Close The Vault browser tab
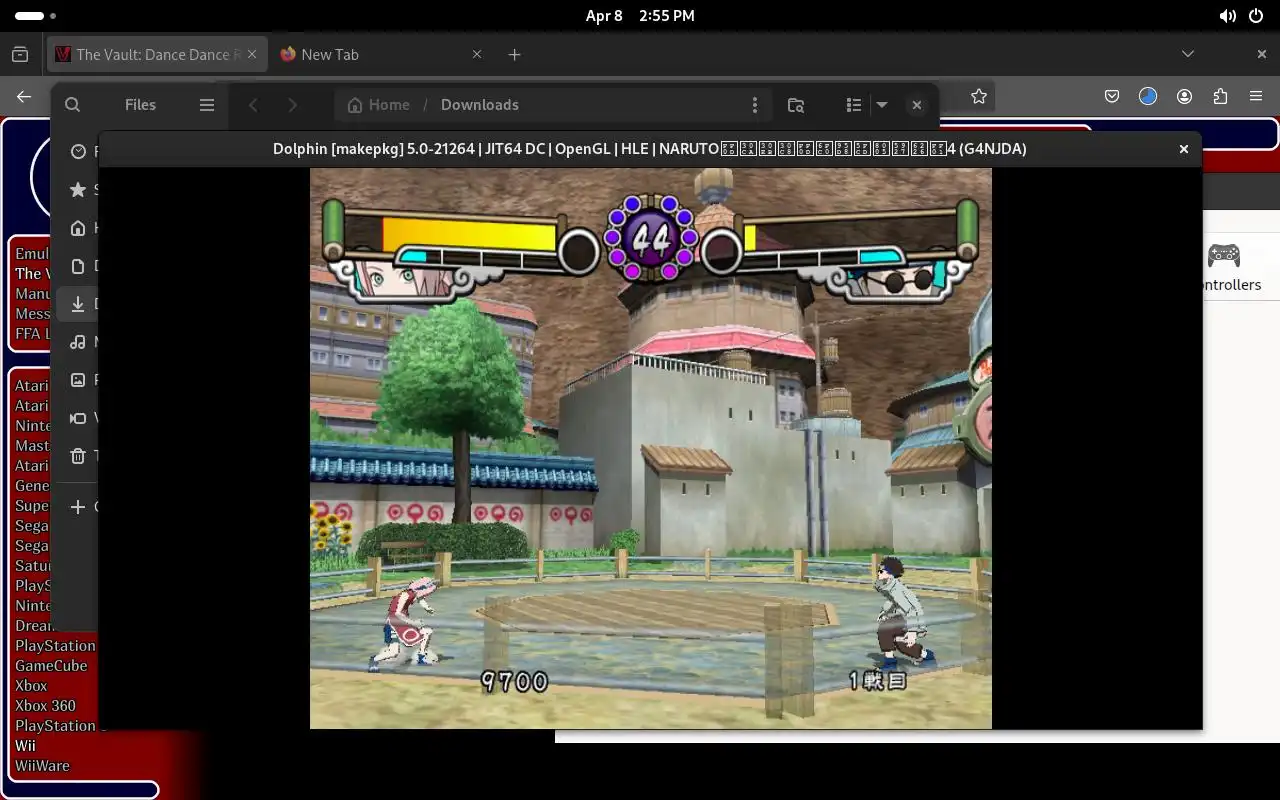This screenshot has height=800, width=1280. (x=254, y=54)
